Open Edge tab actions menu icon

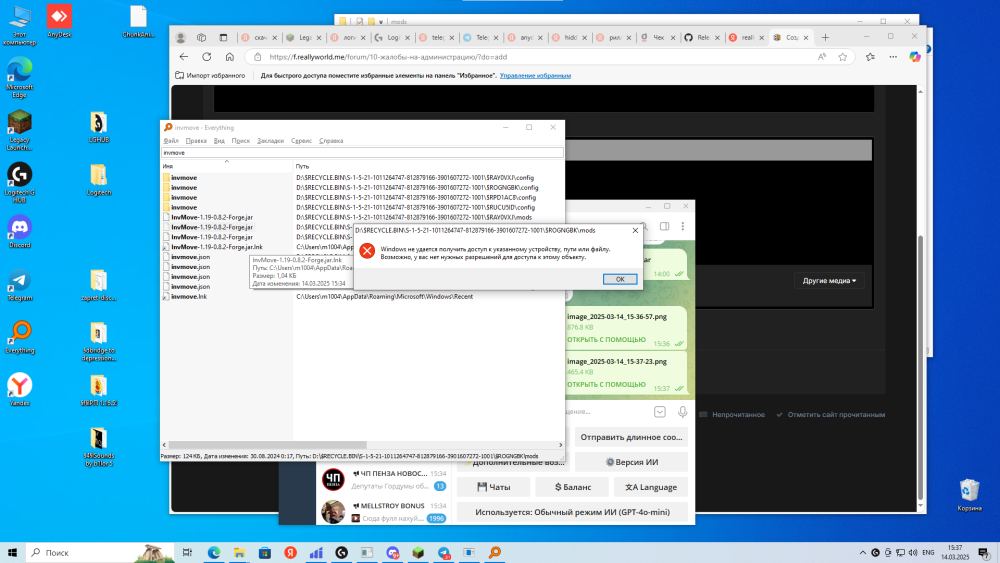click(x=223, y=38)
